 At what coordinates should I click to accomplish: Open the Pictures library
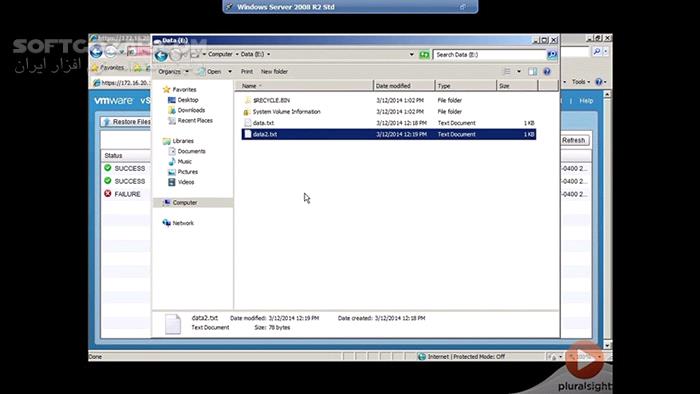(183, 172)
